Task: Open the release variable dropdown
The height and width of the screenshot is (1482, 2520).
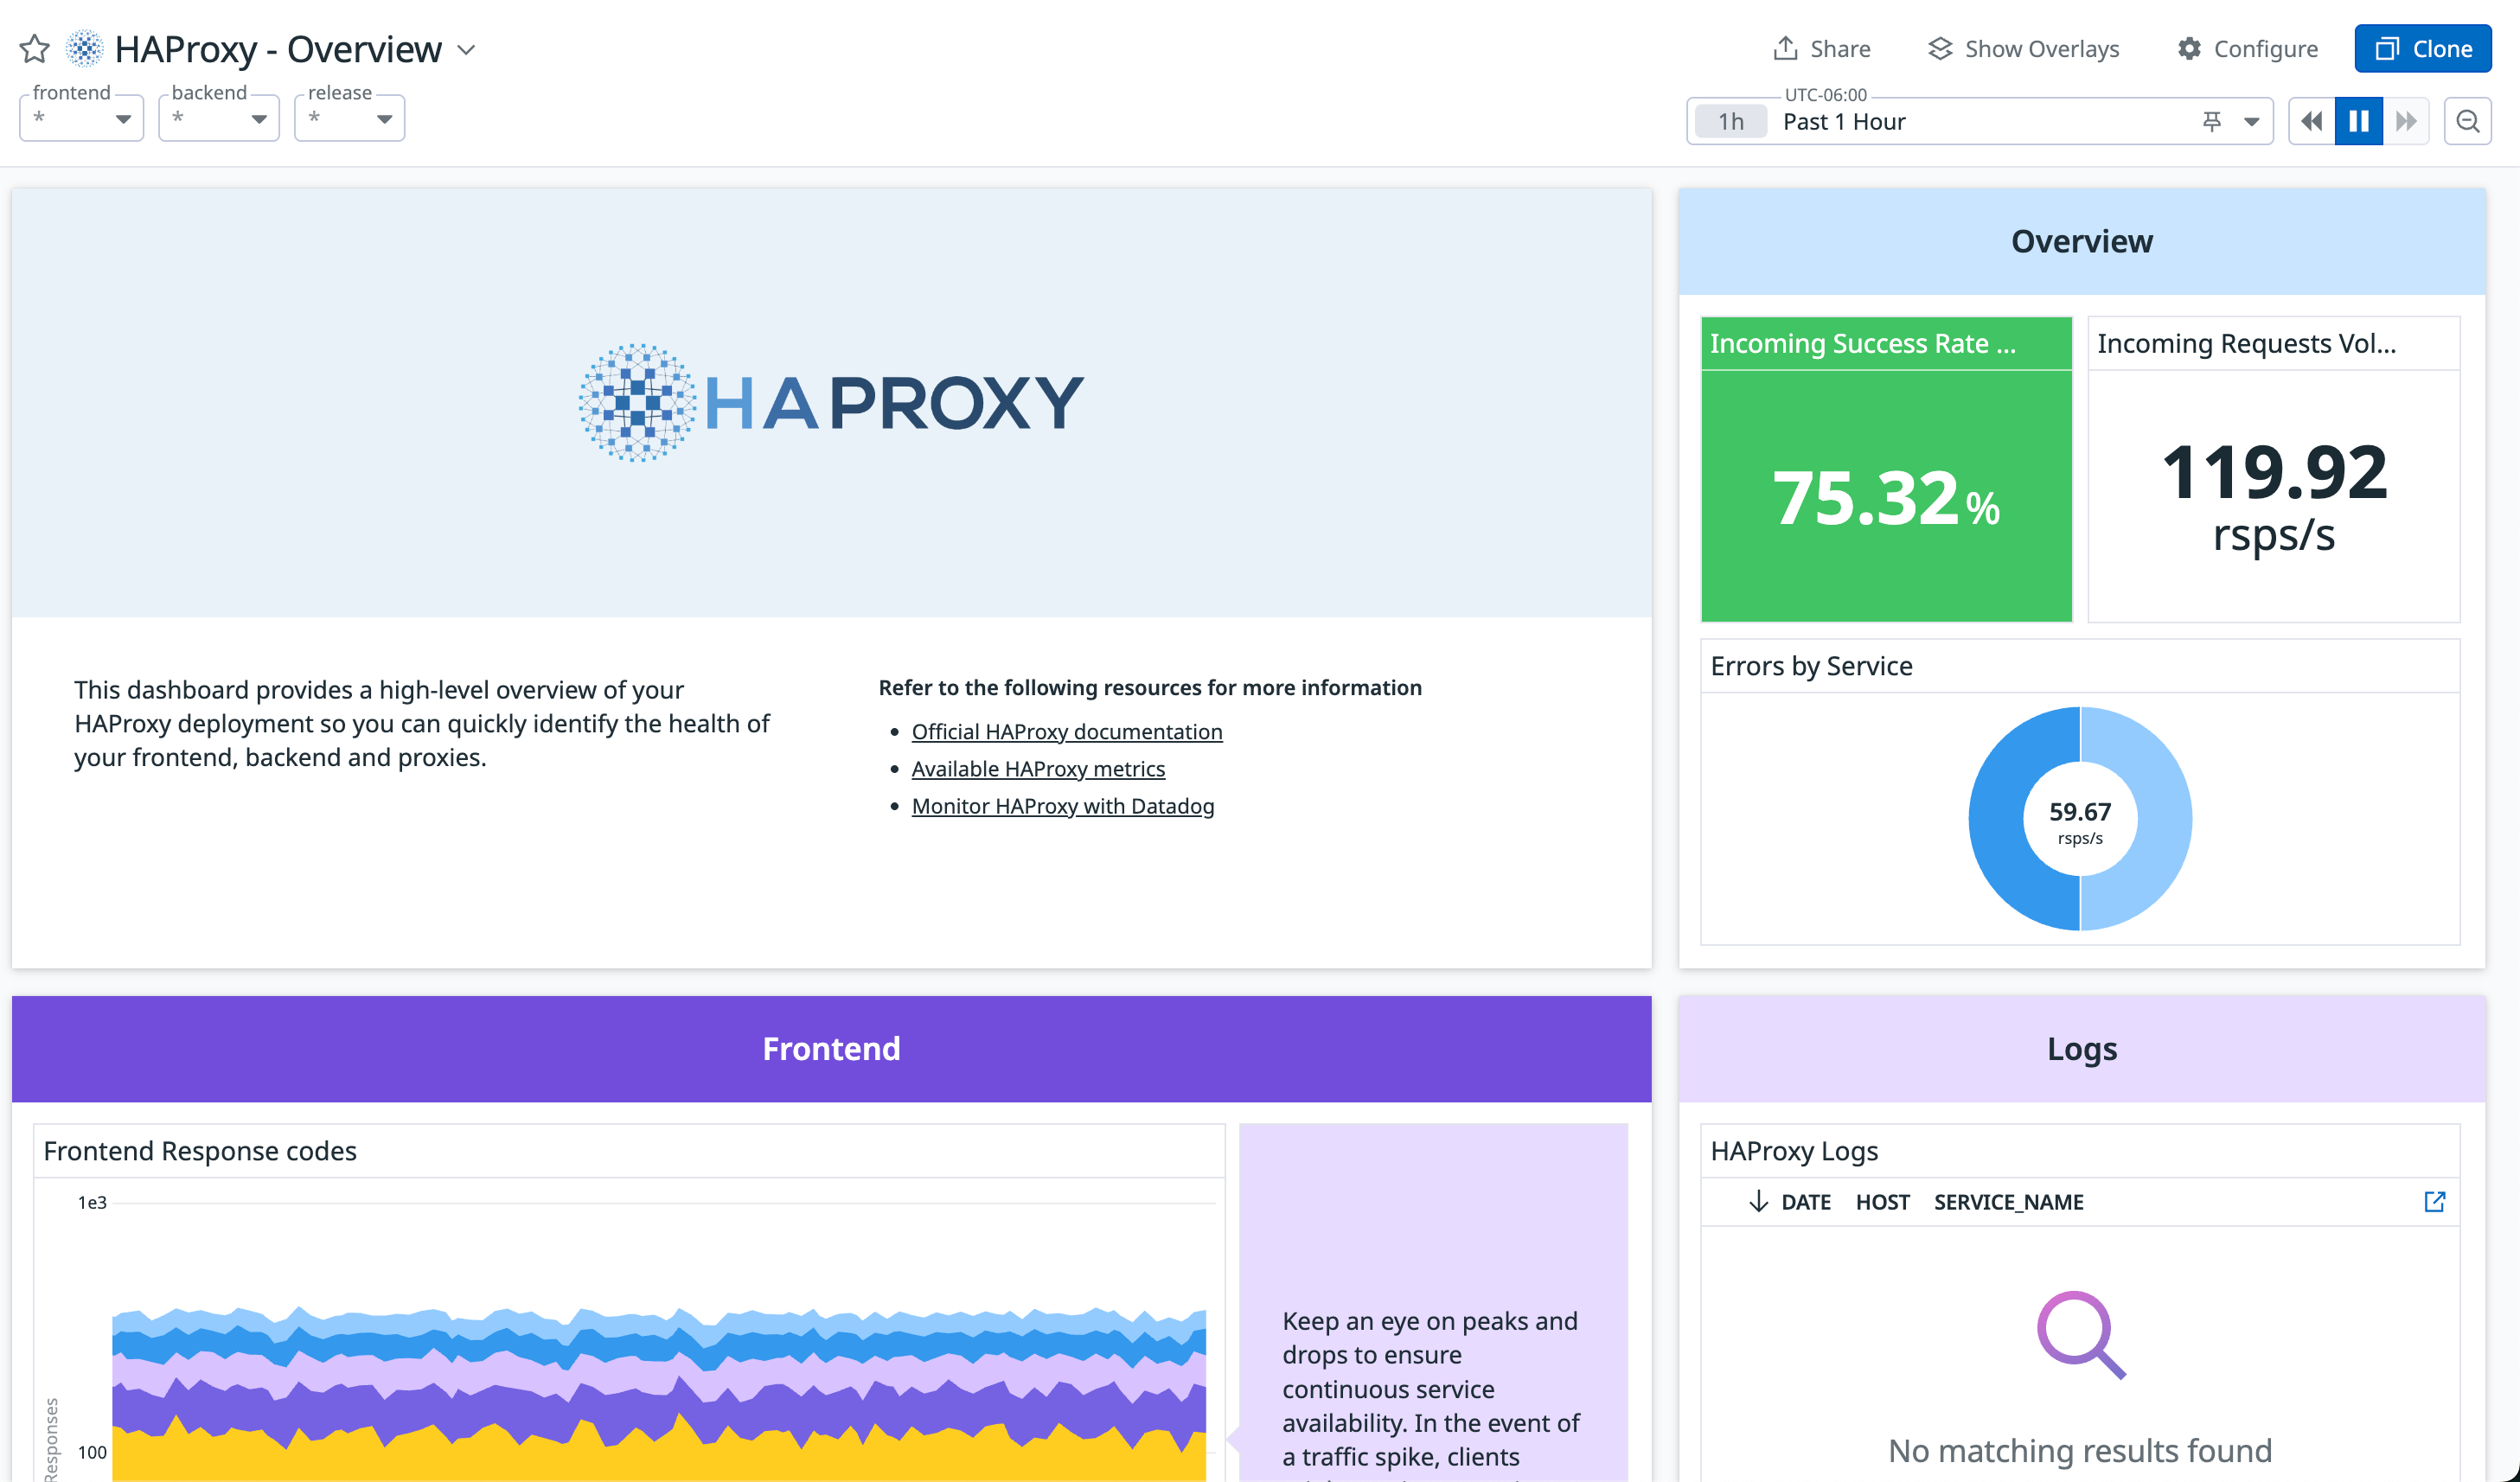Action: (x=349, y=118)
